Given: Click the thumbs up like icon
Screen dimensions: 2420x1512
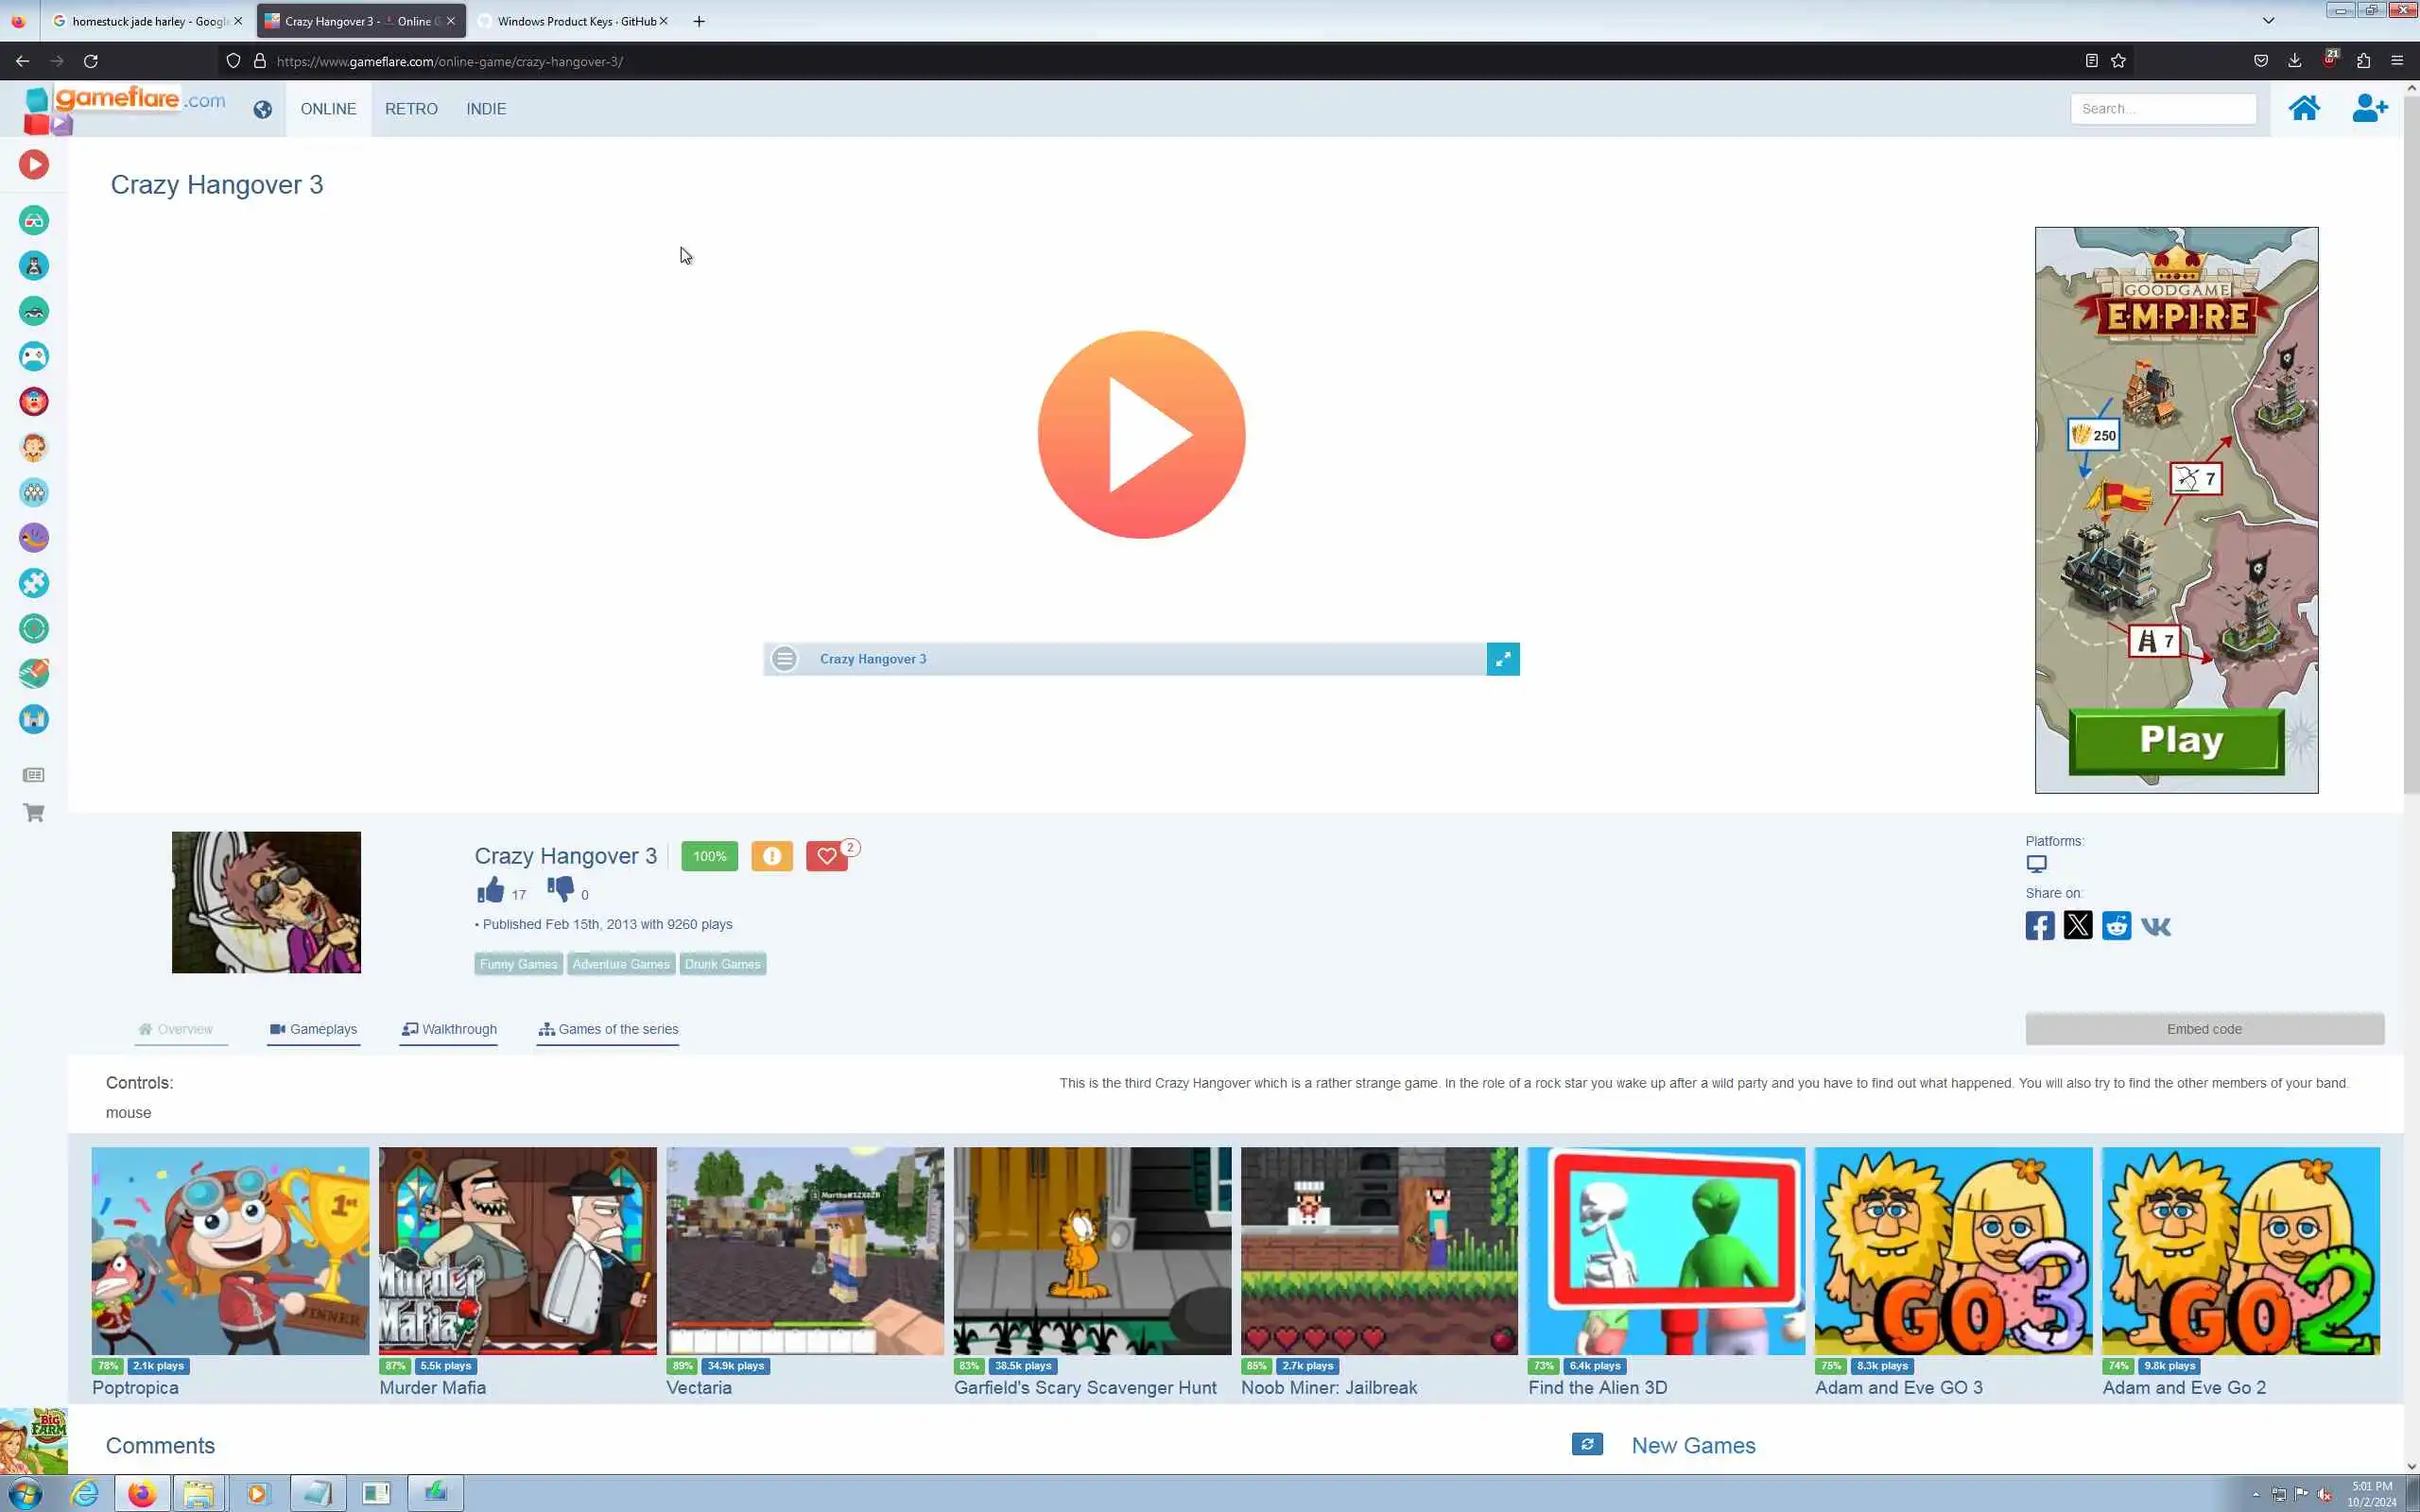Looking at the screenshot, I should click(x=490, y=889).
